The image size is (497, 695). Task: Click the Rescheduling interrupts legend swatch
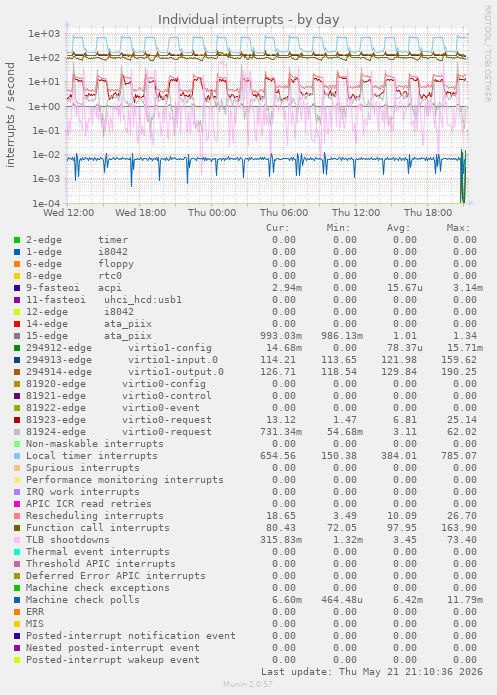click(x=17, y=516)
